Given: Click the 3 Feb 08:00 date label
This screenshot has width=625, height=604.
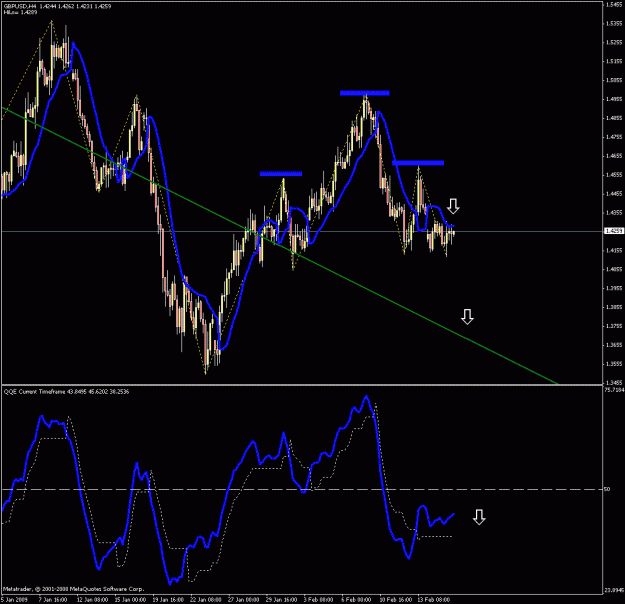Looking at the screenshot, I should (318, 600).
